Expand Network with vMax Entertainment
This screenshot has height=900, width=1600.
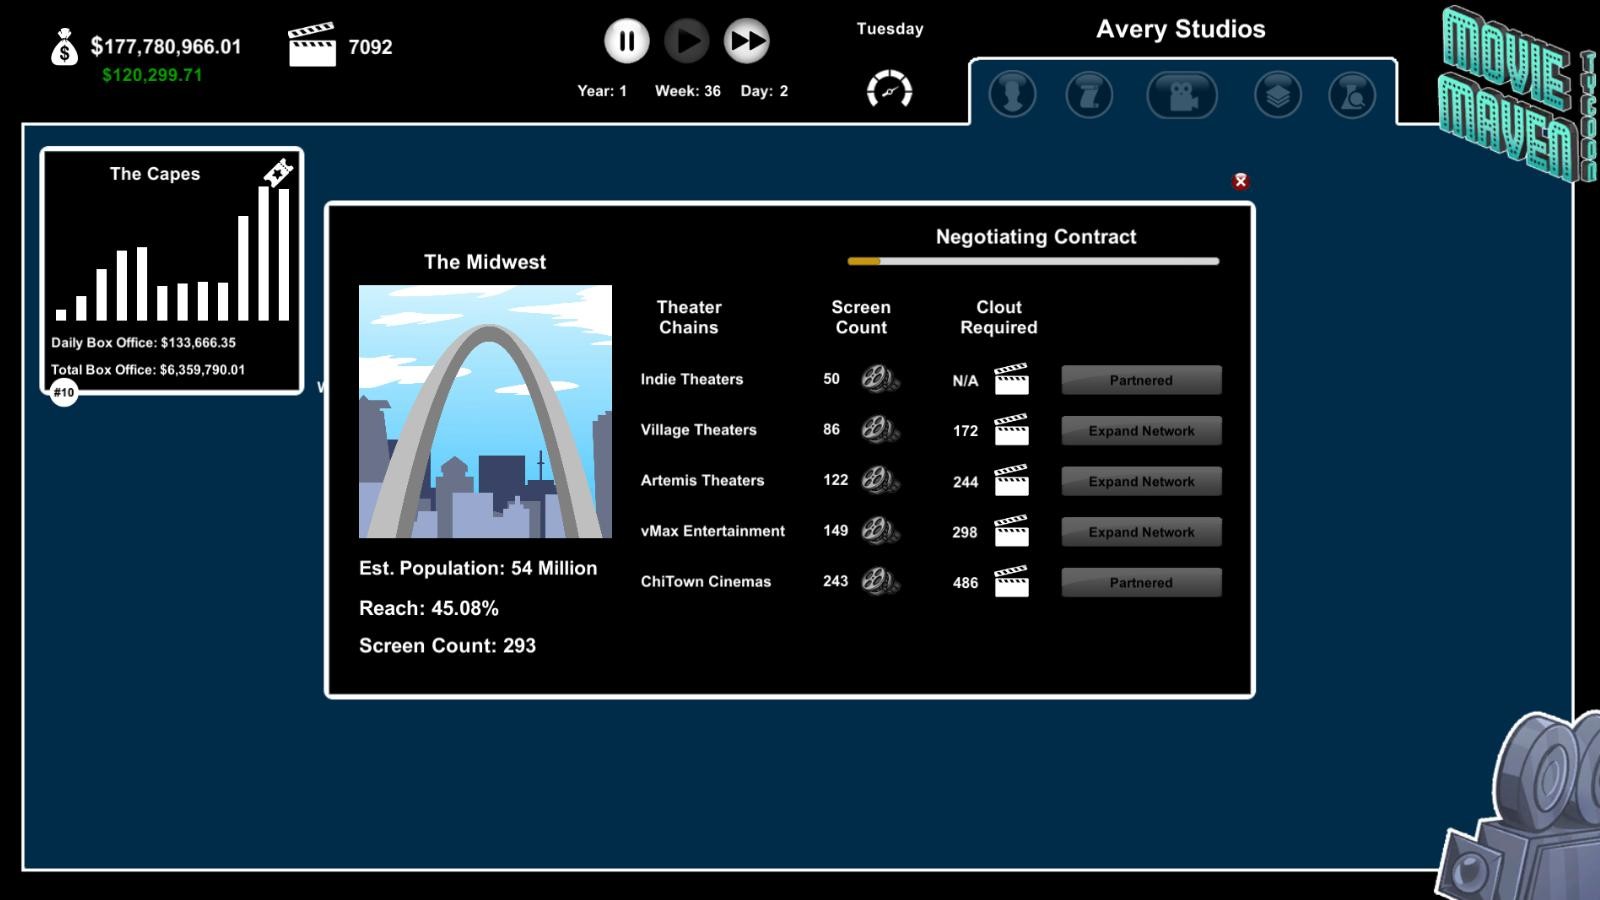1140,532
